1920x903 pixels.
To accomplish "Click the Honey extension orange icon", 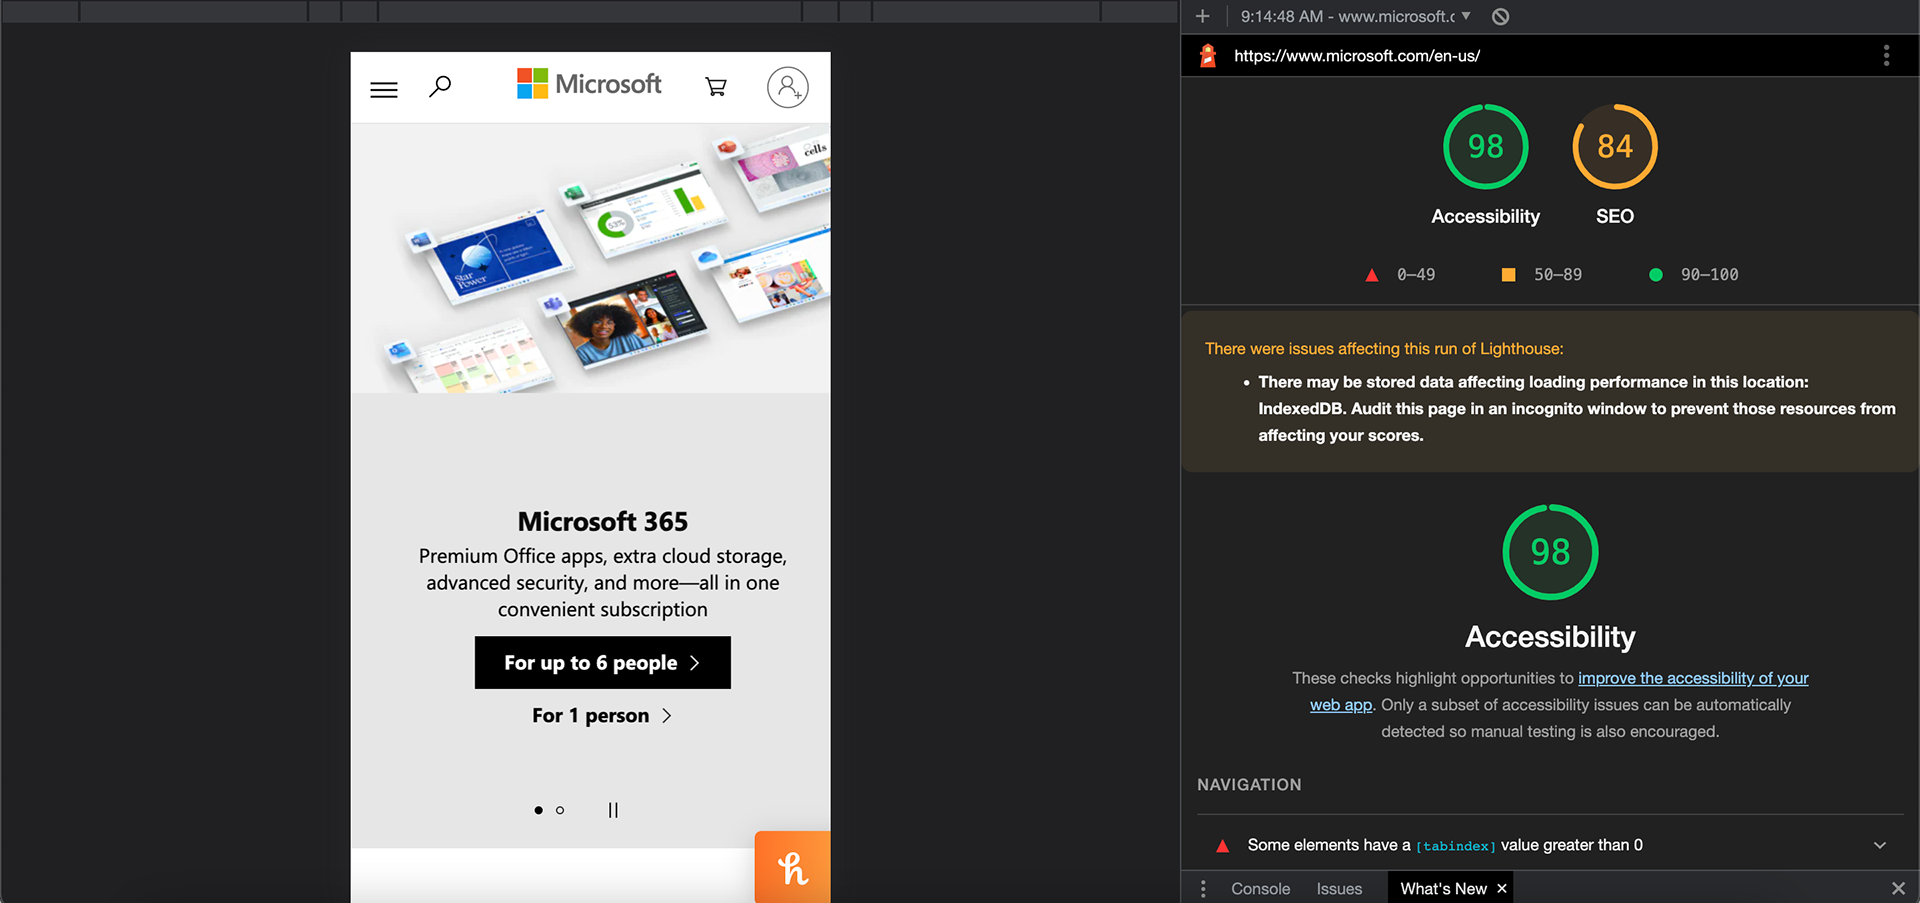I will coord(793,867).
